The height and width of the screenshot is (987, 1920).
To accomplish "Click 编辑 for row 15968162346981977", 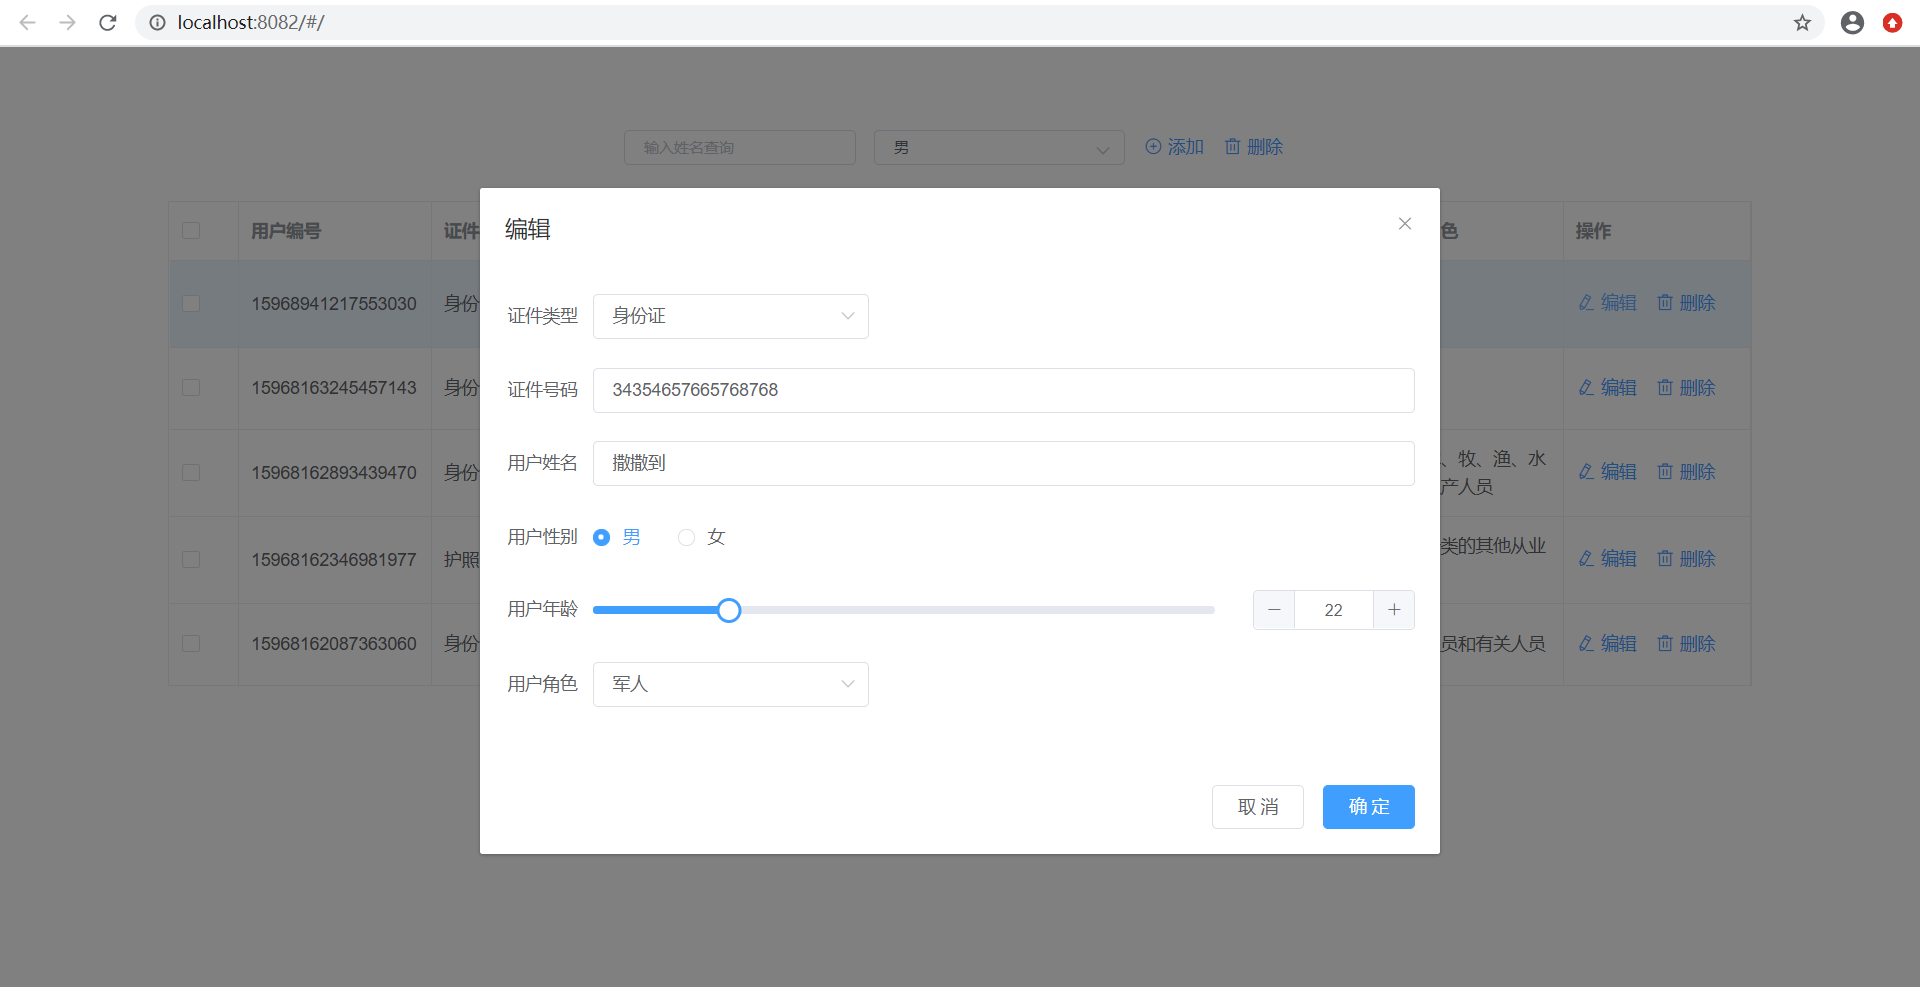I will pyautogui.click(x=1607, y=558).
